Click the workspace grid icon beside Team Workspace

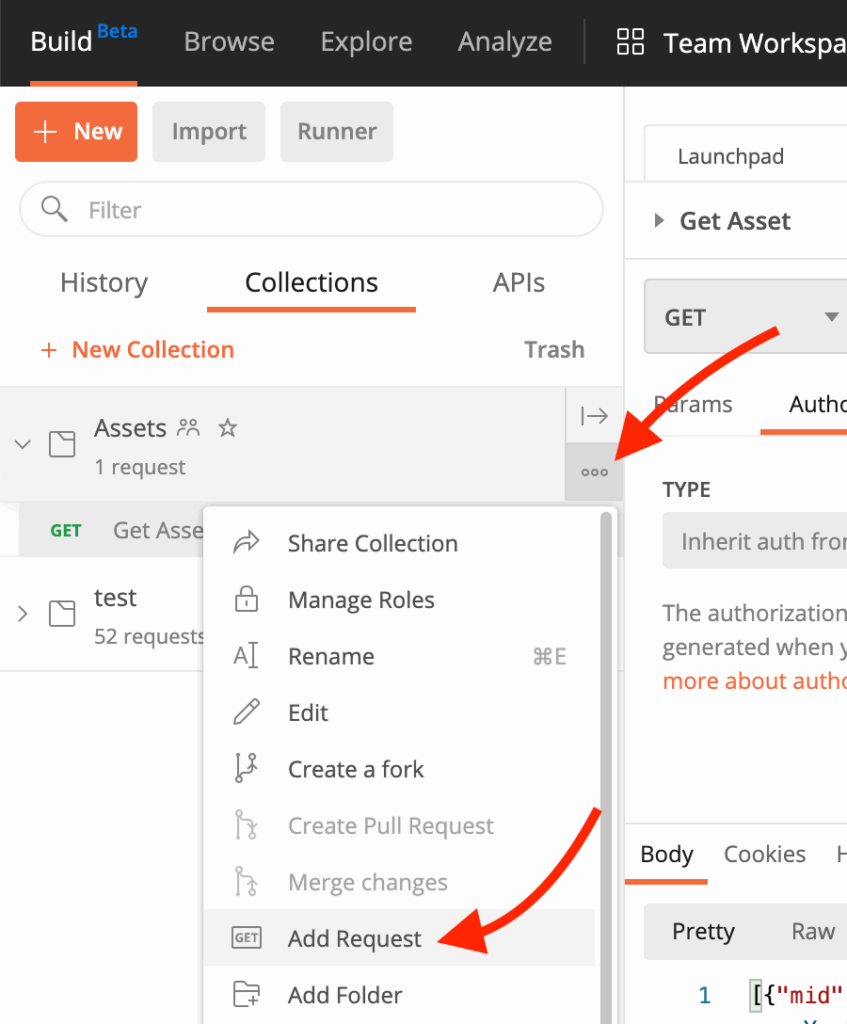coord(629,42)
